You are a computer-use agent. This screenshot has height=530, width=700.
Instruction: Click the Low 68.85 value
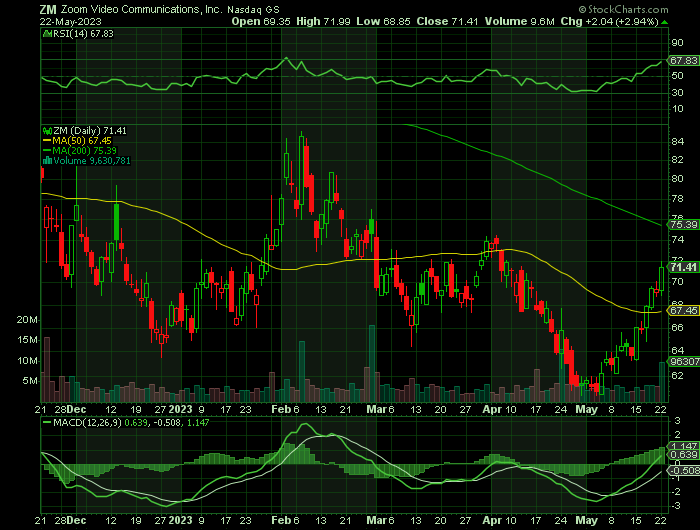point(383,21)
